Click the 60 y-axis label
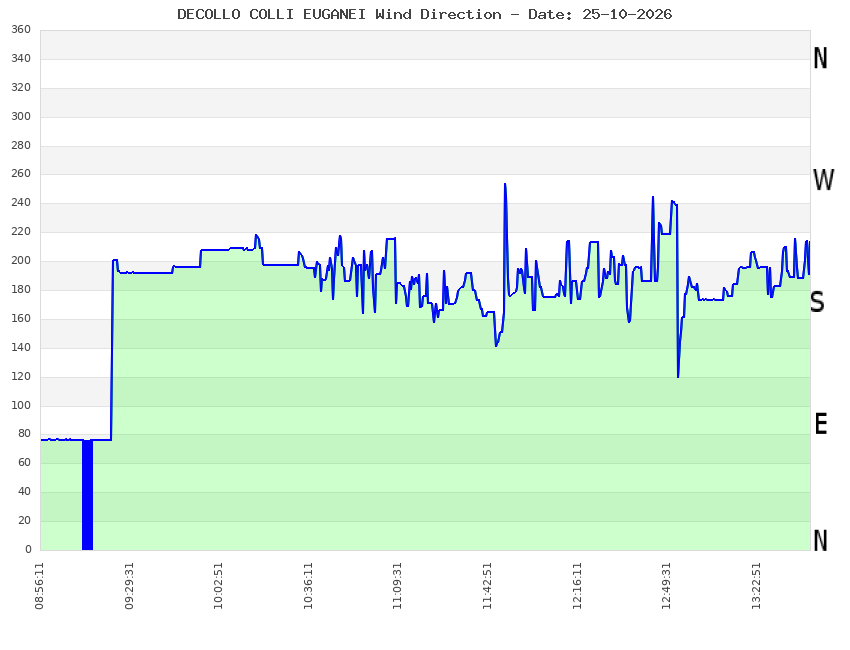 tap(24, 462)
